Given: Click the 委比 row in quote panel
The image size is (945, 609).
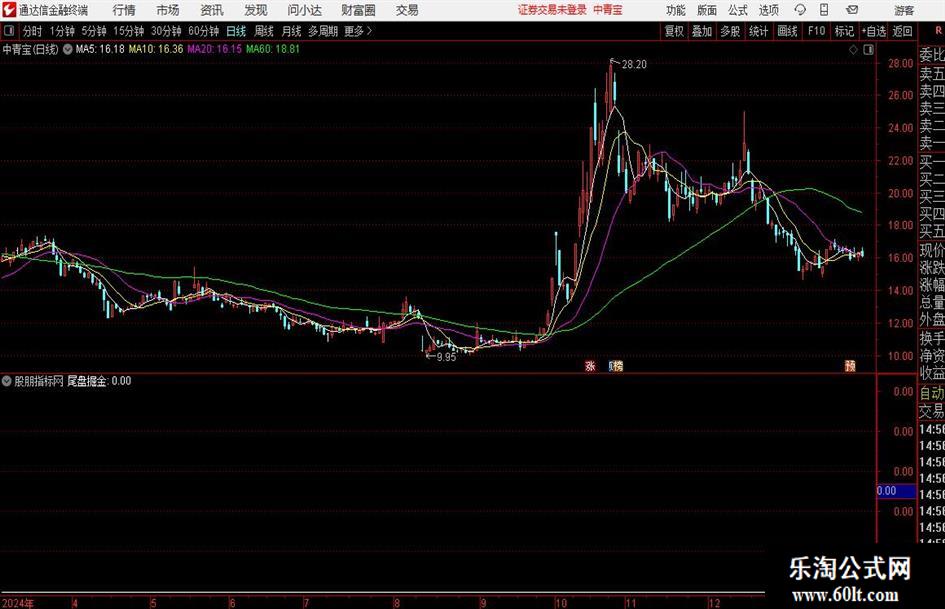Looking at the screenshot, I should click(932, 55).
